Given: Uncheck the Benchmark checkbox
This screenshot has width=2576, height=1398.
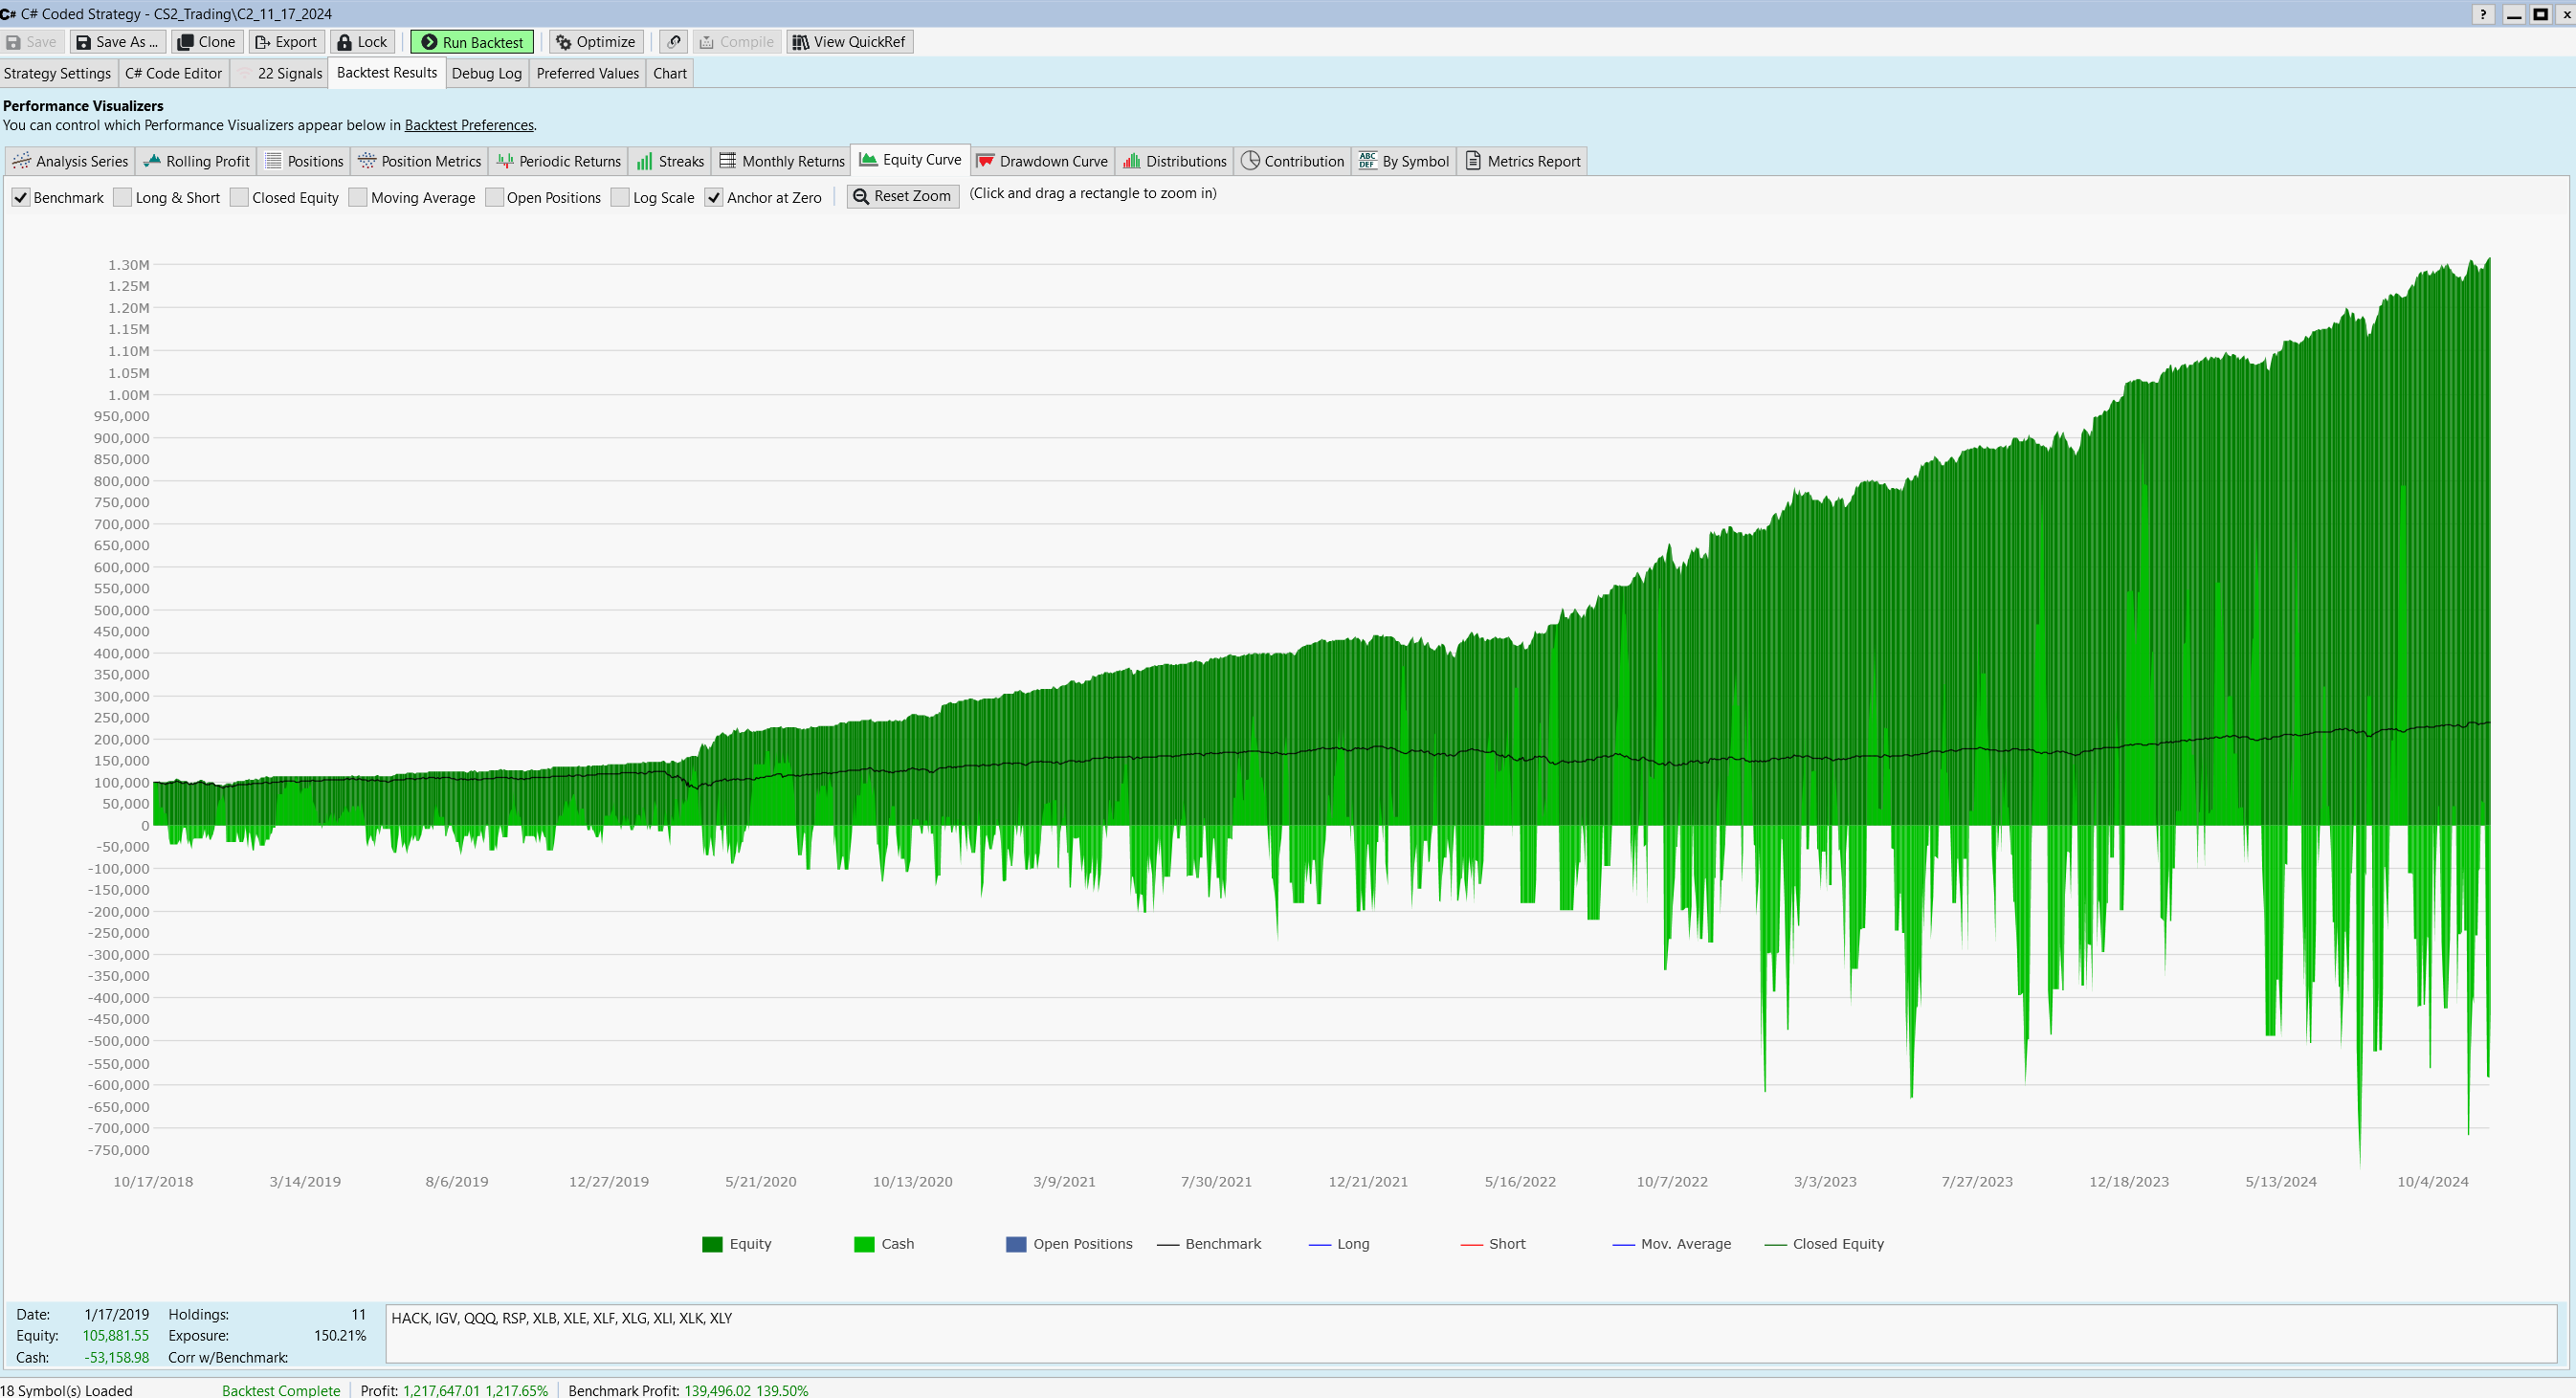Looking at the screenshot, I should [21, 198].
